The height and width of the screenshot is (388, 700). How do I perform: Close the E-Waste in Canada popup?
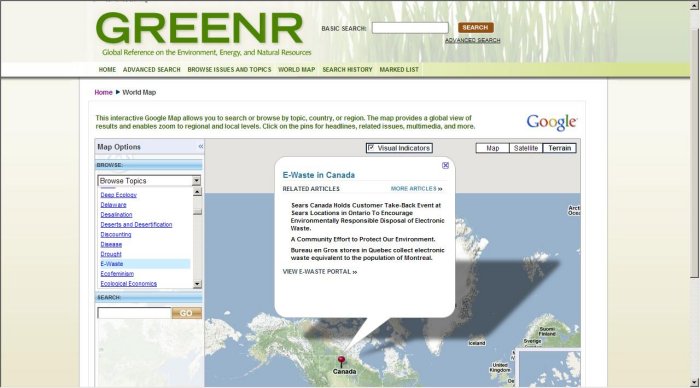pos(445,165)
